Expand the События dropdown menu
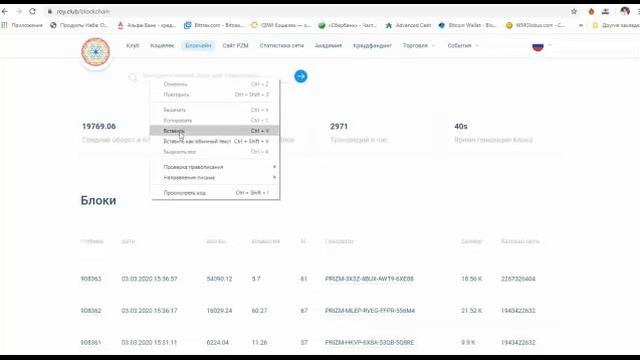Viewport: 640px width, 360px height. coord(463,46)
